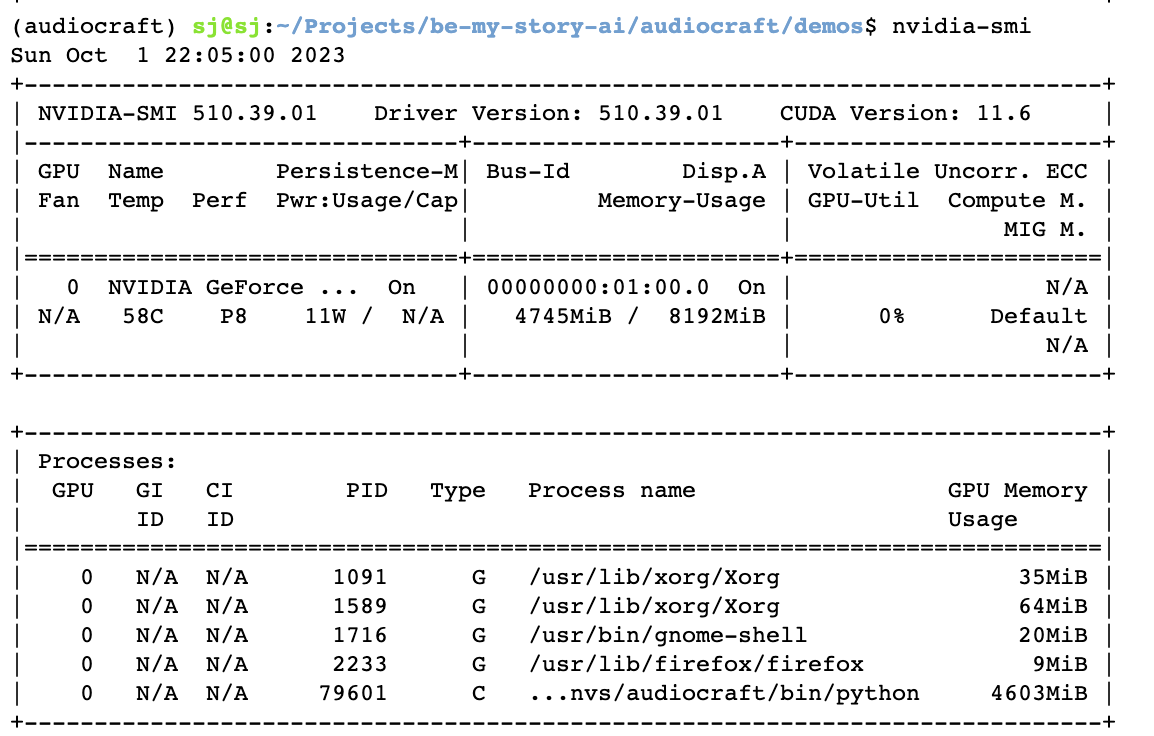This screenshot has width=1154, height=736.
Task: Click Driver Version: 510.39.01 text
Action: 548,114
